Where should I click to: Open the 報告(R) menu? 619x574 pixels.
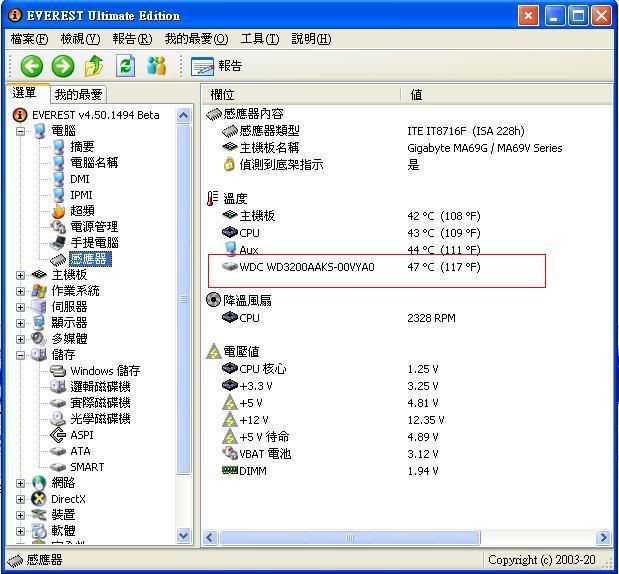pos(132,39)
